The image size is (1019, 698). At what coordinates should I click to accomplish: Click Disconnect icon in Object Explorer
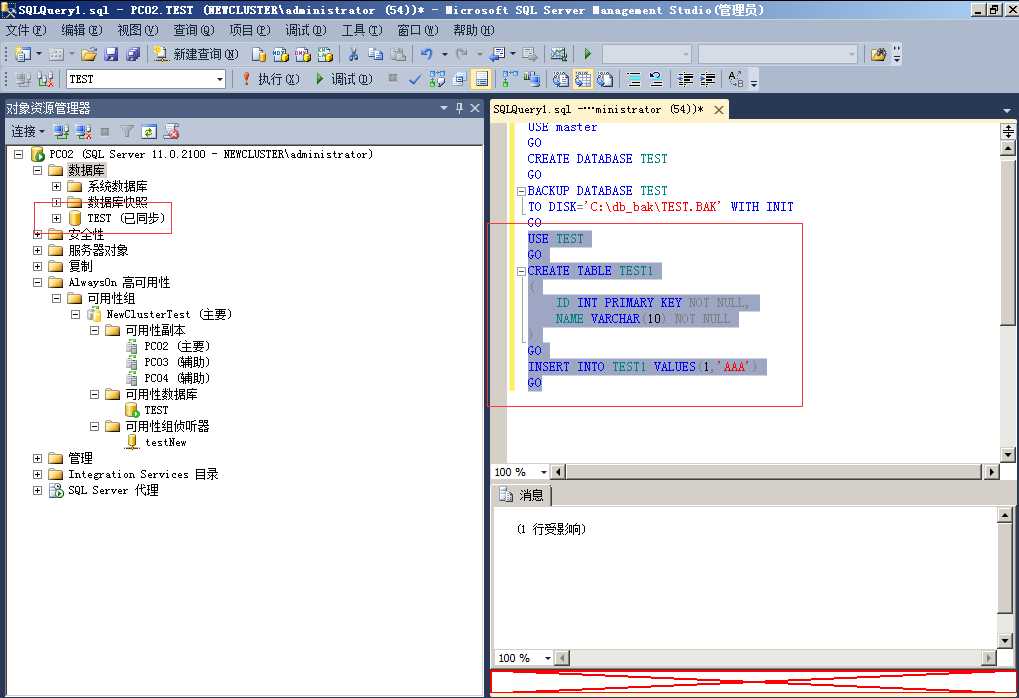tap(83, 133)
